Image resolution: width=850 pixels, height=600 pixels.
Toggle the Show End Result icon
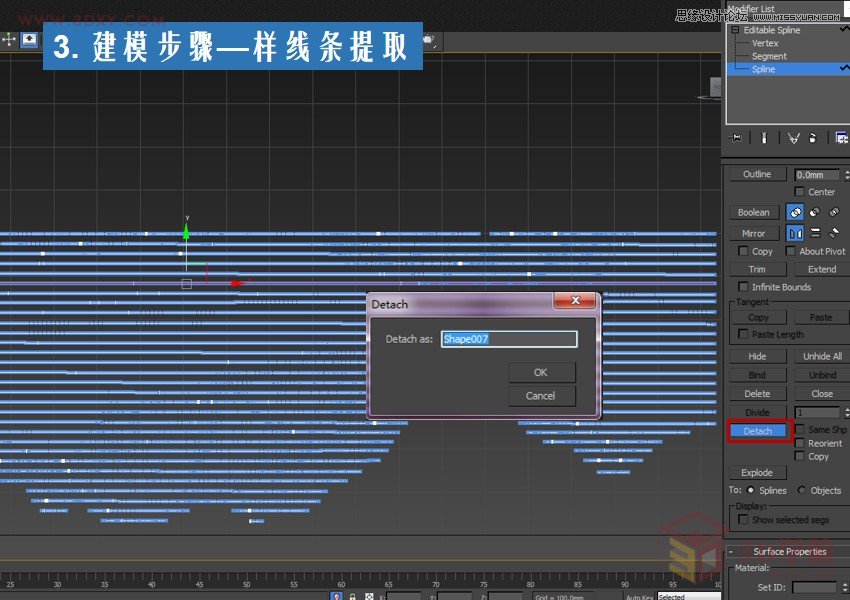(765, 137)
